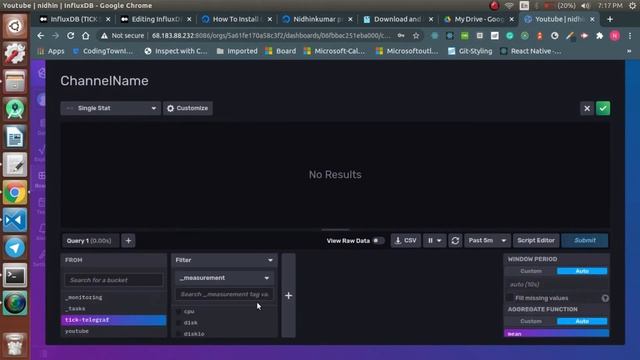
Task: Go to the Chrome home page
Action: (x=86, y=36)
